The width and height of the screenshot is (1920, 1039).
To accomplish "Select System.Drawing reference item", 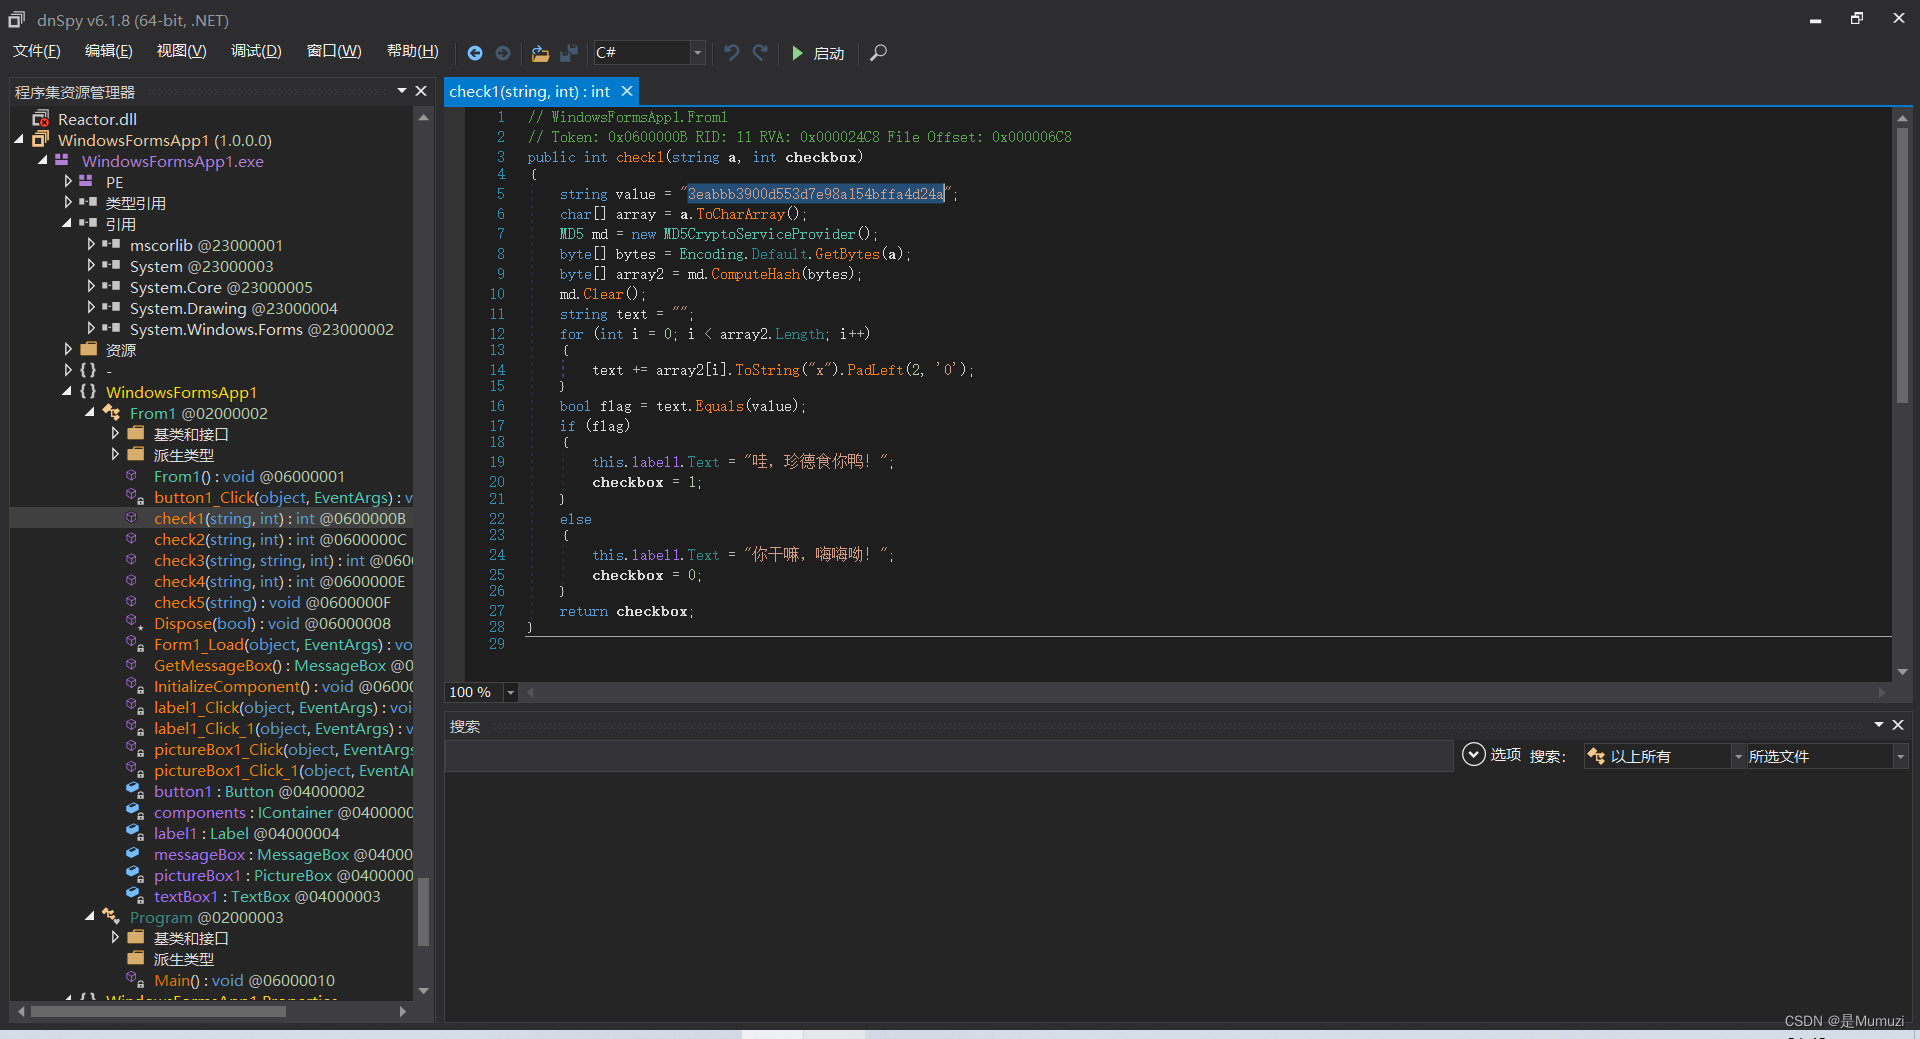I will pyautogui.click(x=233, y=308).
